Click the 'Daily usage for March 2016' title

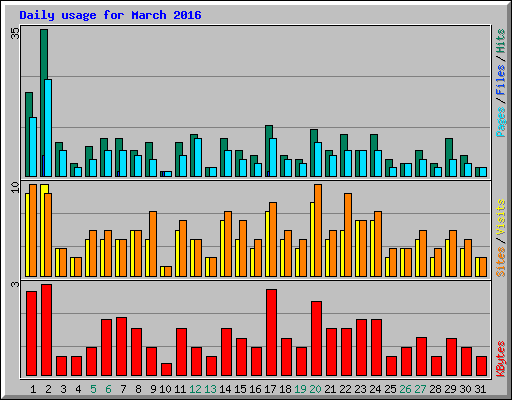click(110, 15)
